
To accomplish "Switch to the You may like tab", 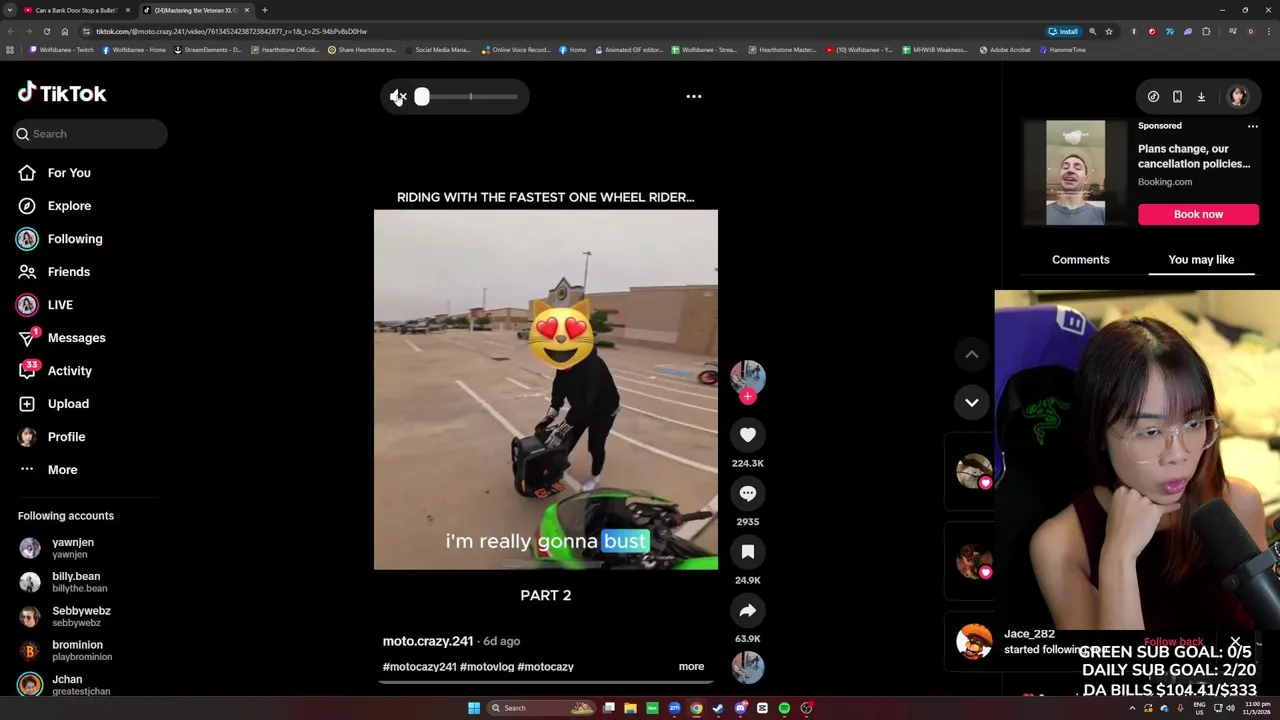I will 1201,260.
